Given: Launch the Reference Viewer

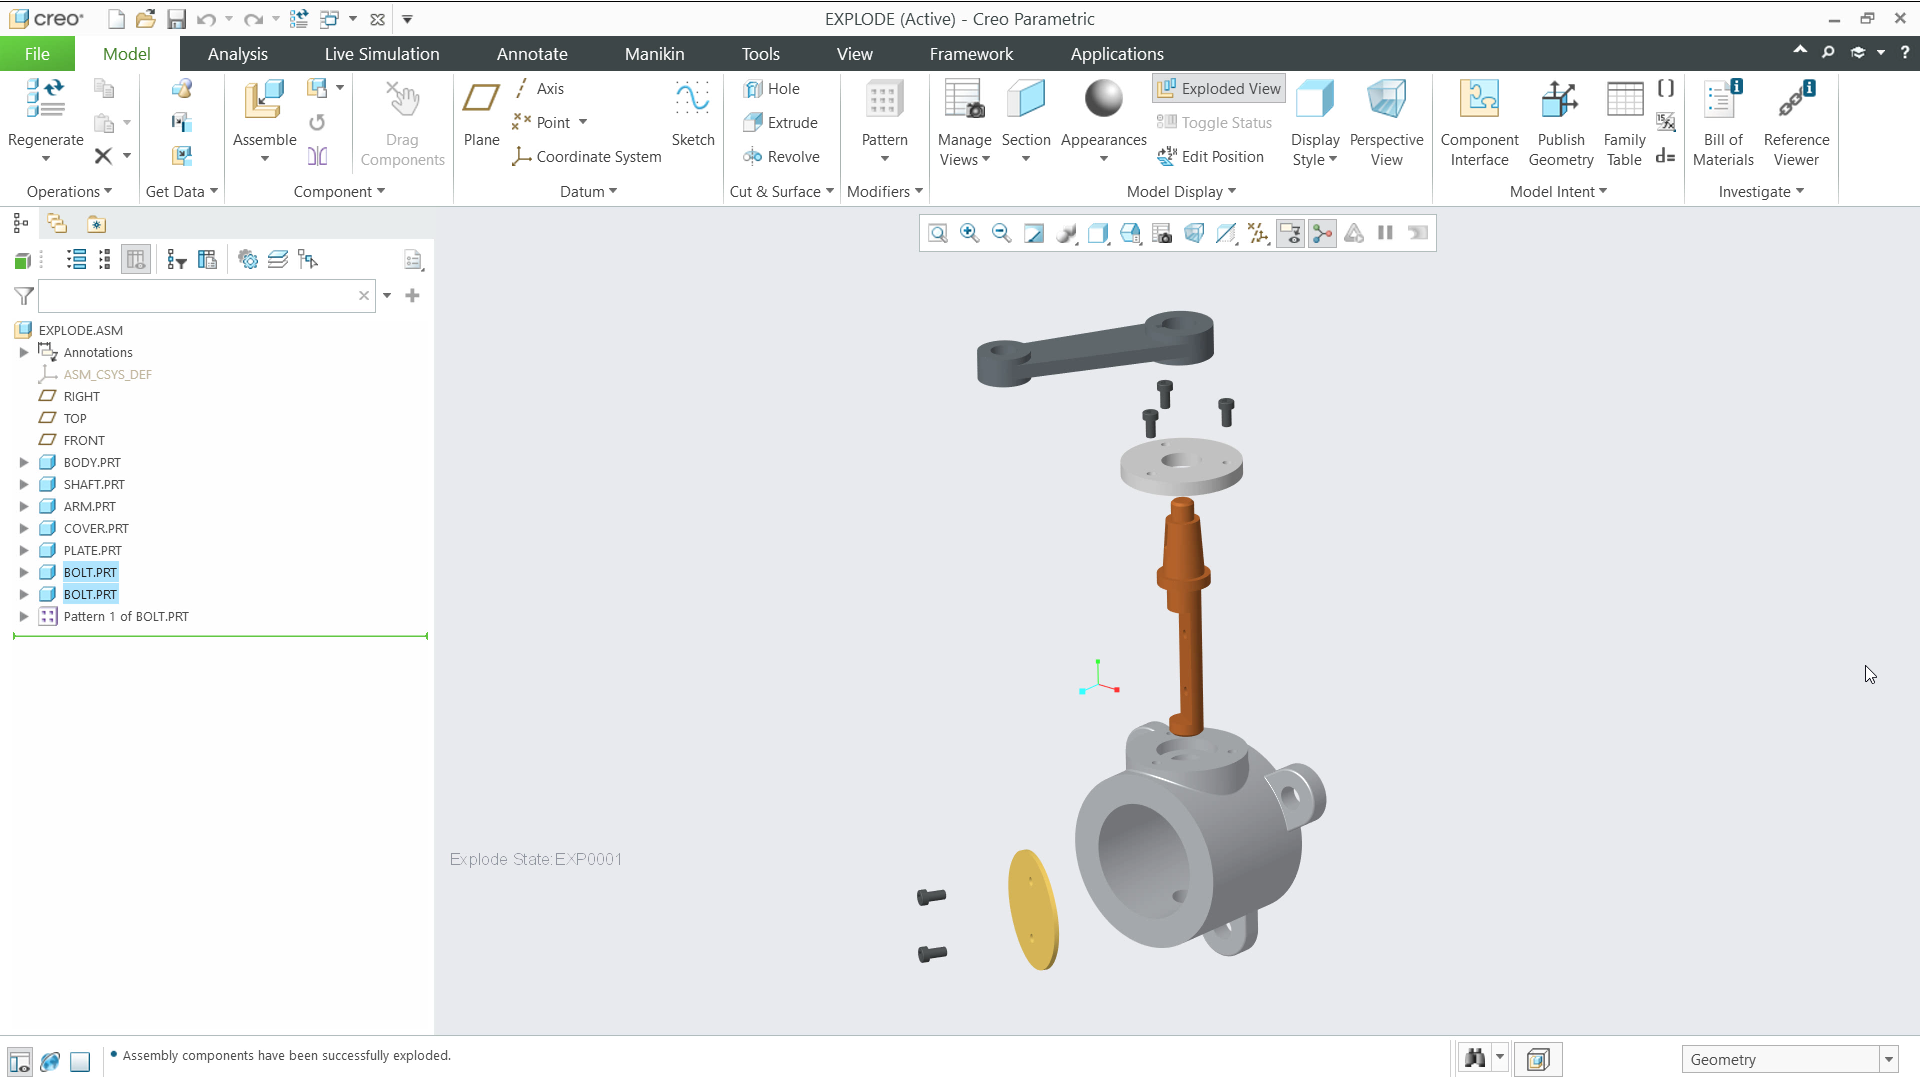Looking at the screenshot, I should 1796,123.
